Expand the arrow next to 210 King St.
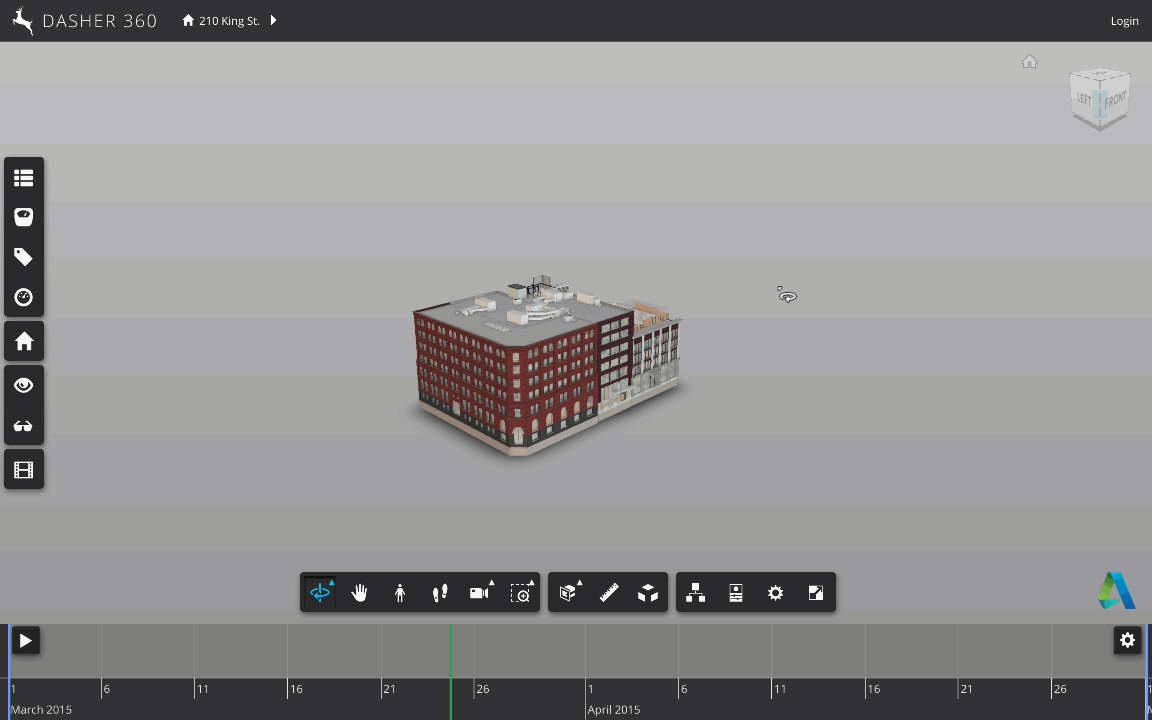Viewport: 1152px width, 720px height. [x=274, y=20]
